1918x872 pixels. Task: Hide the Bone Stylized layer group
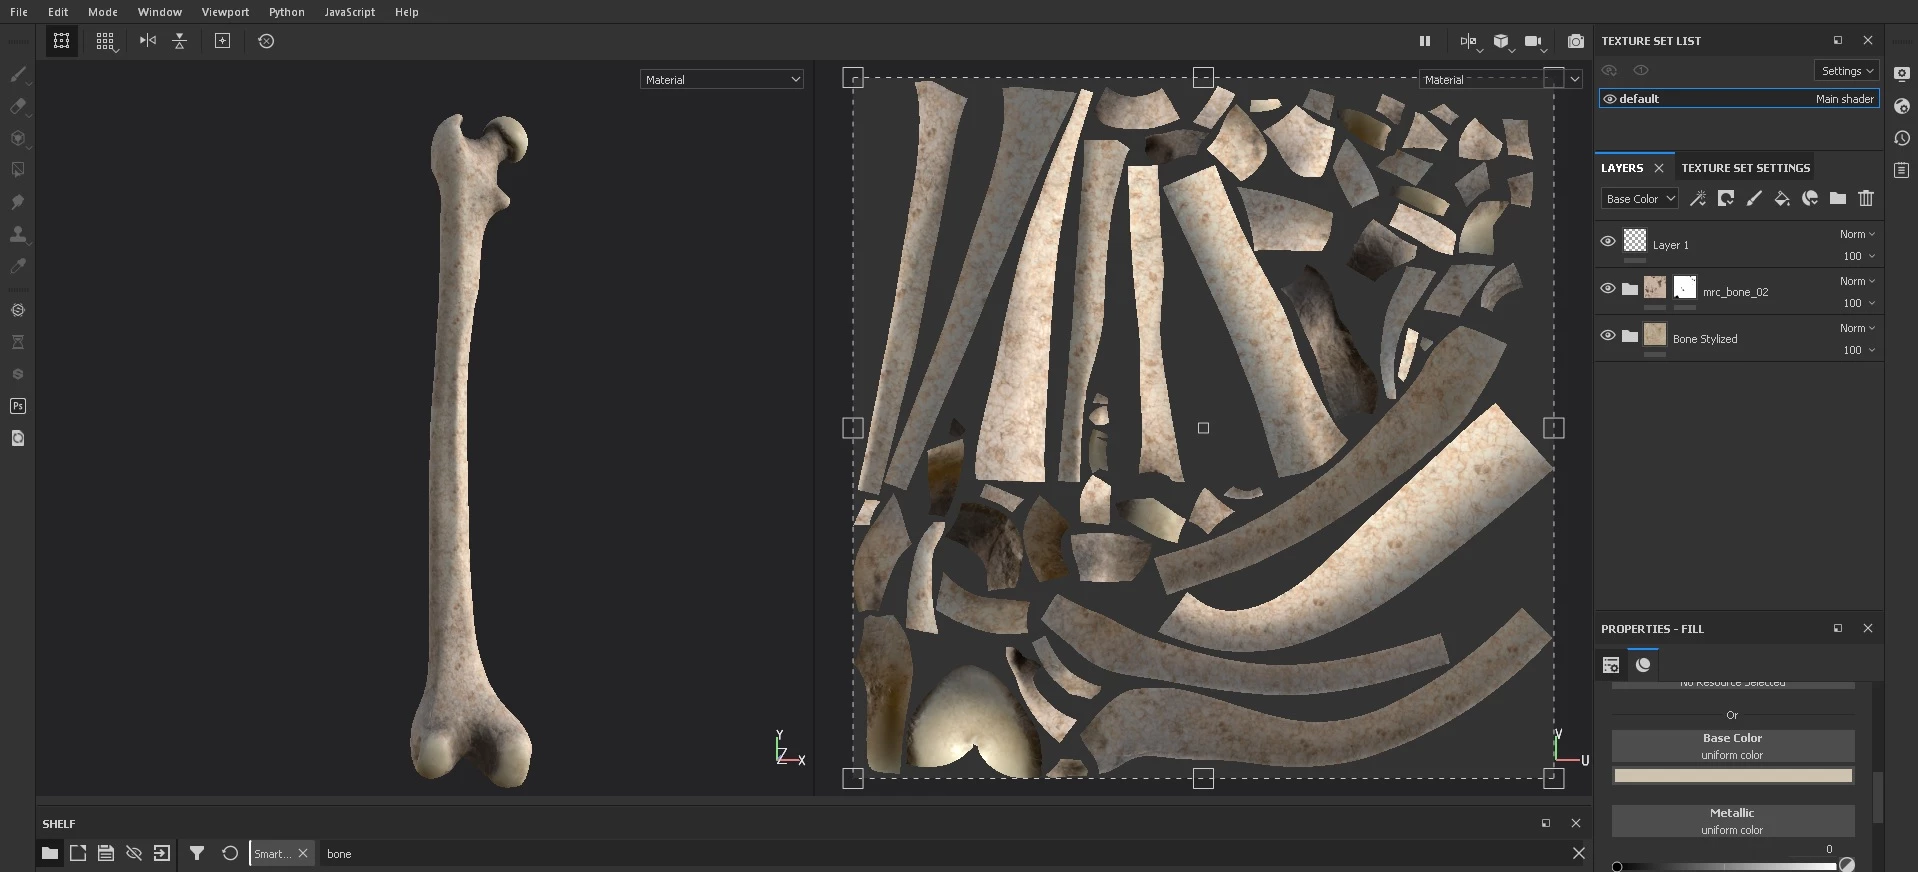[x=1607, y=335]
